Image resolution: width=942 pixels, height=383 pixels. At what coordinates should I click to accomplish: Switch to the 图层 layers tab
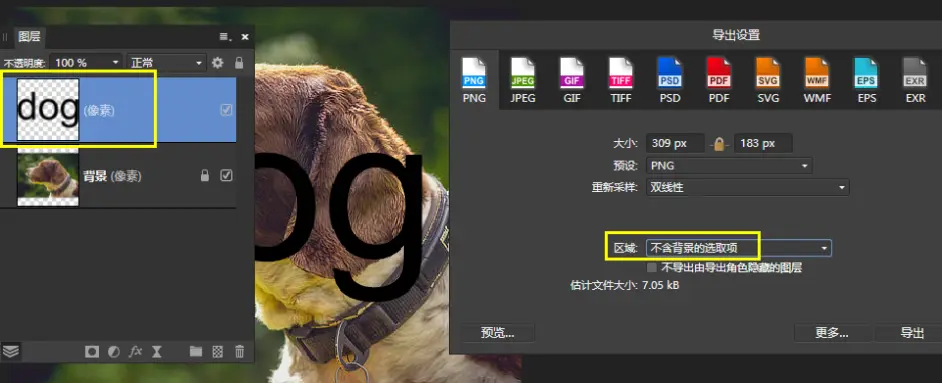29,37
